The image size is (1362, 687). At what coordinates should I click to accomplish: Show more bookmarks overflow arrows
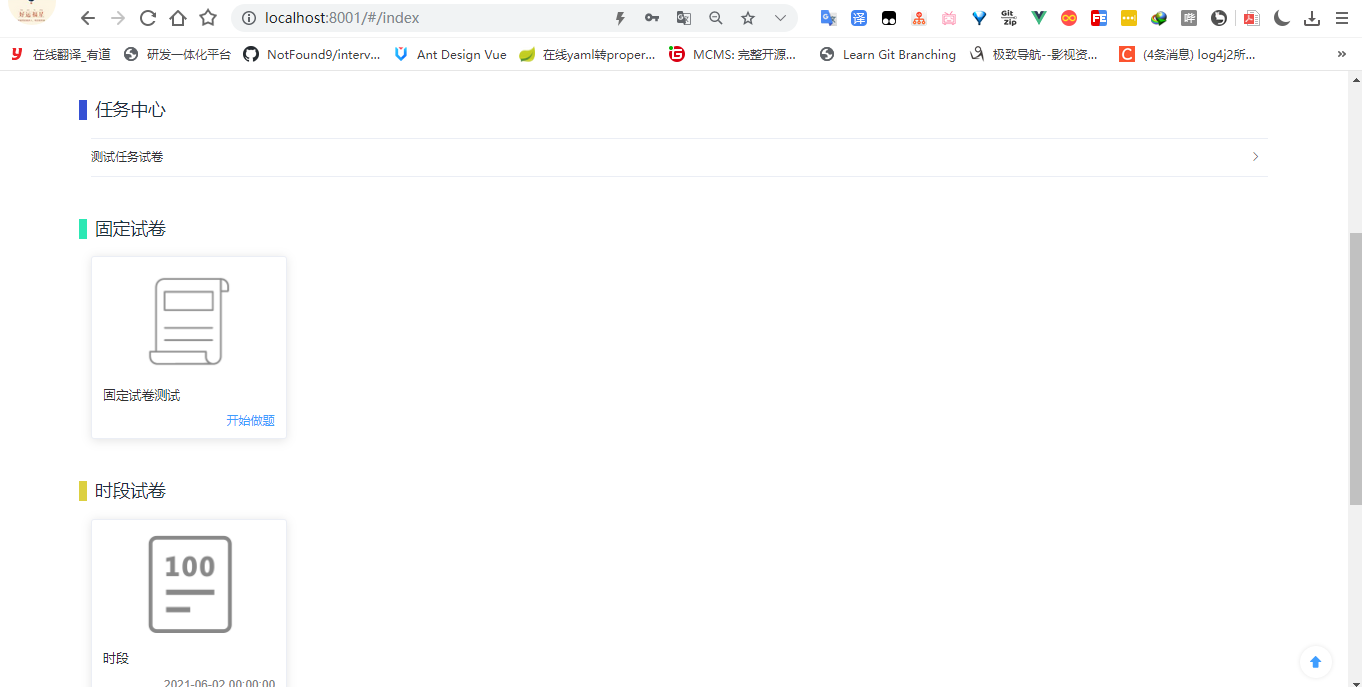[x=1342, y=55]
